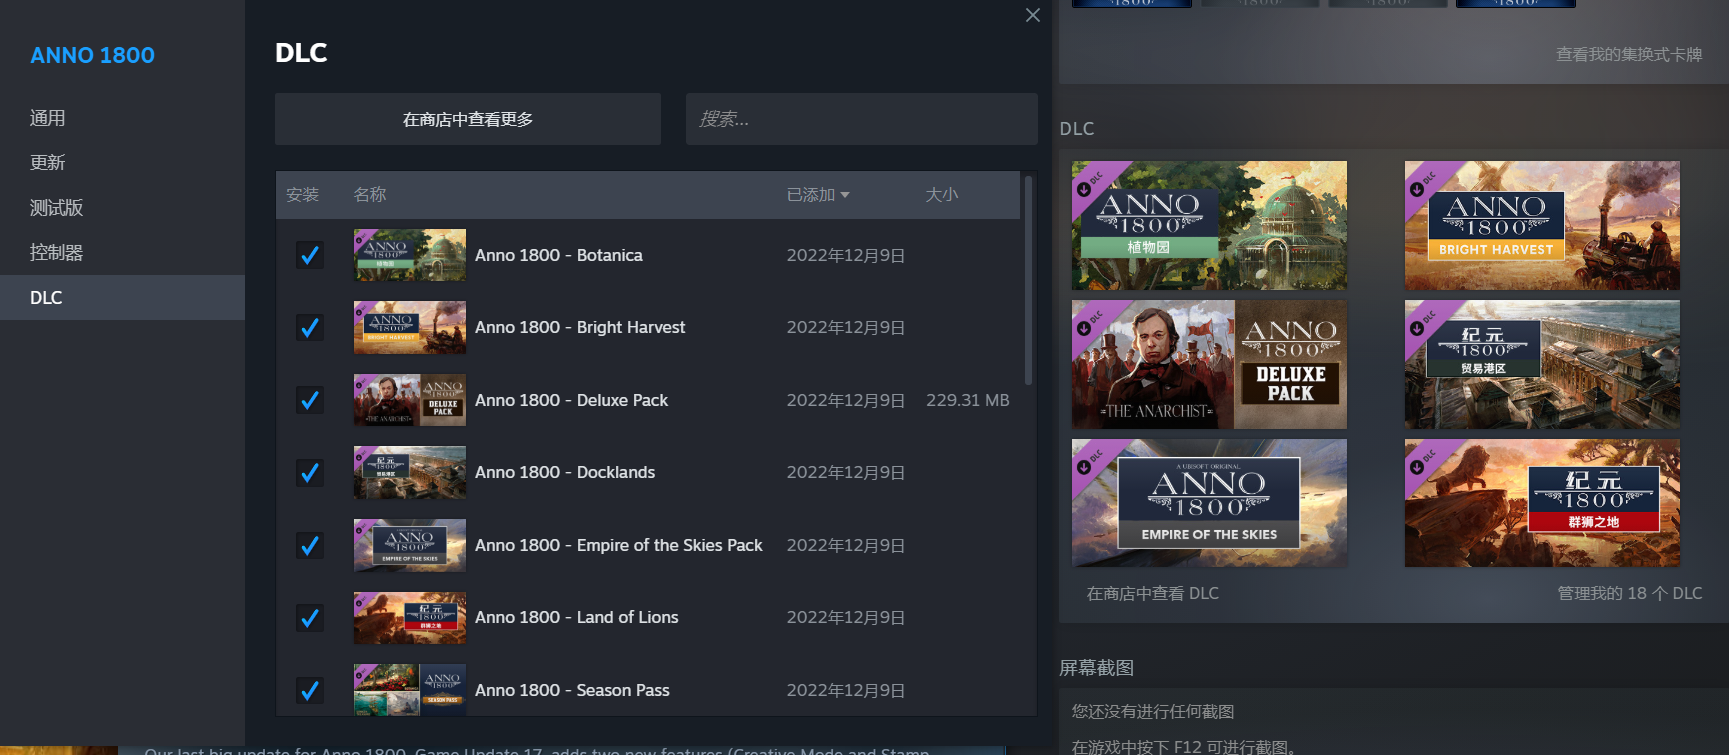Click the Botanica thumbnail in the list
1729x755 pixels.
pyautogui.click(x=410, y=255)
